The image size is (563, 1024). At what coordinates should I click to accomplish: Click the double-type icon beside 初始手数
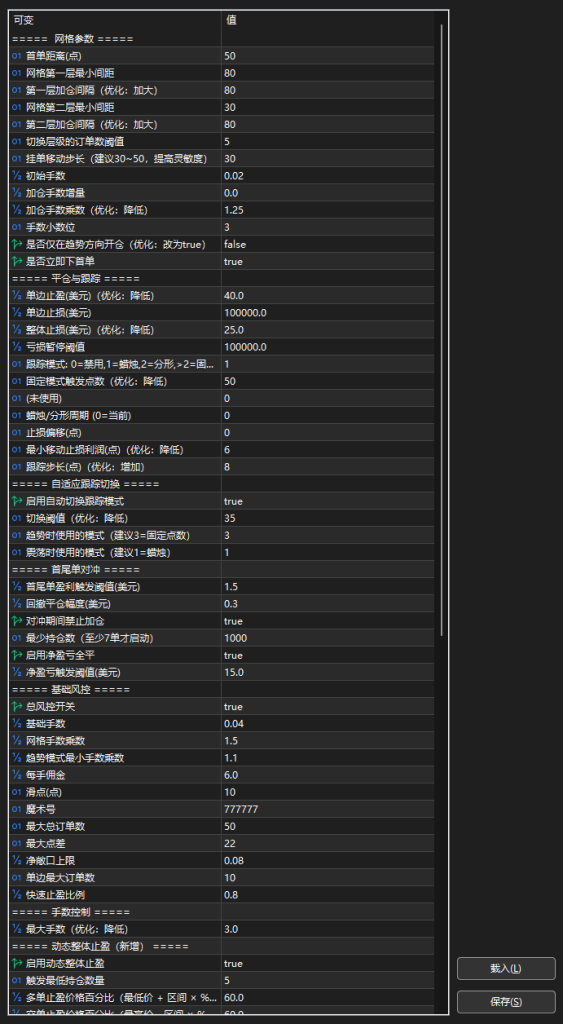coord(17,176)
